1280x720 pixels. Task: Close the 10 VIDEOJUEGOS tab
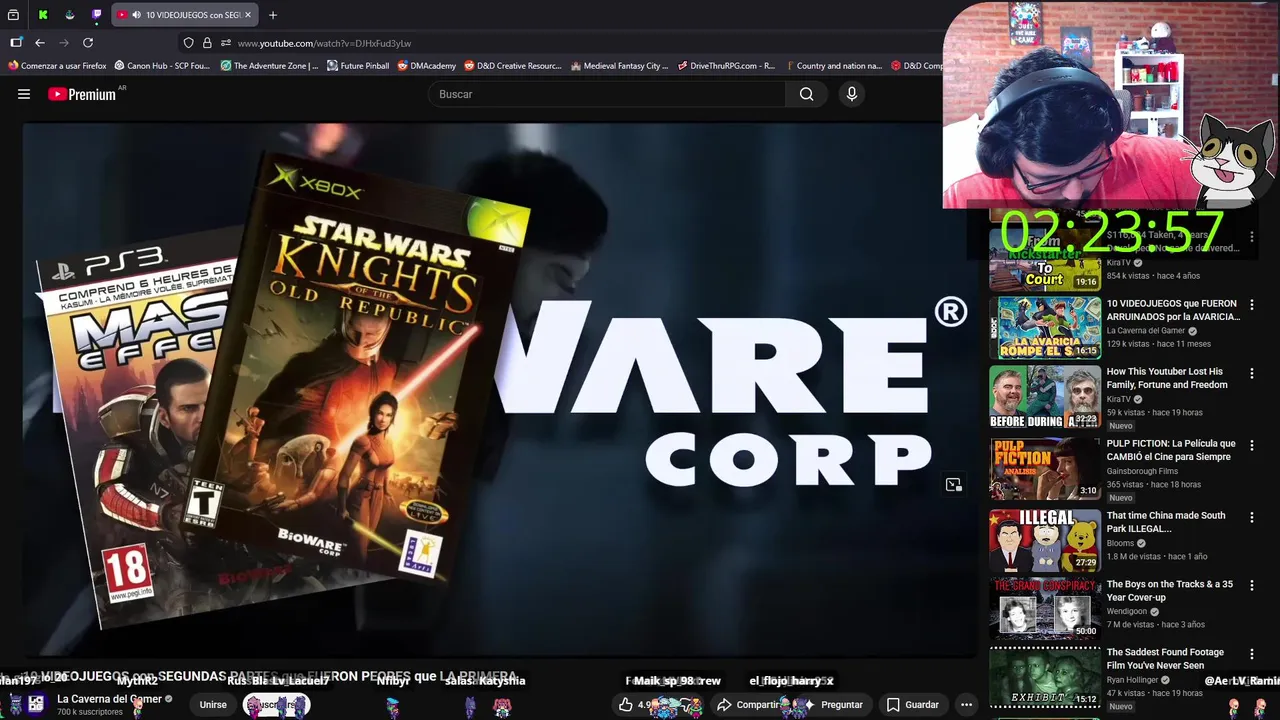click(248, 15)
